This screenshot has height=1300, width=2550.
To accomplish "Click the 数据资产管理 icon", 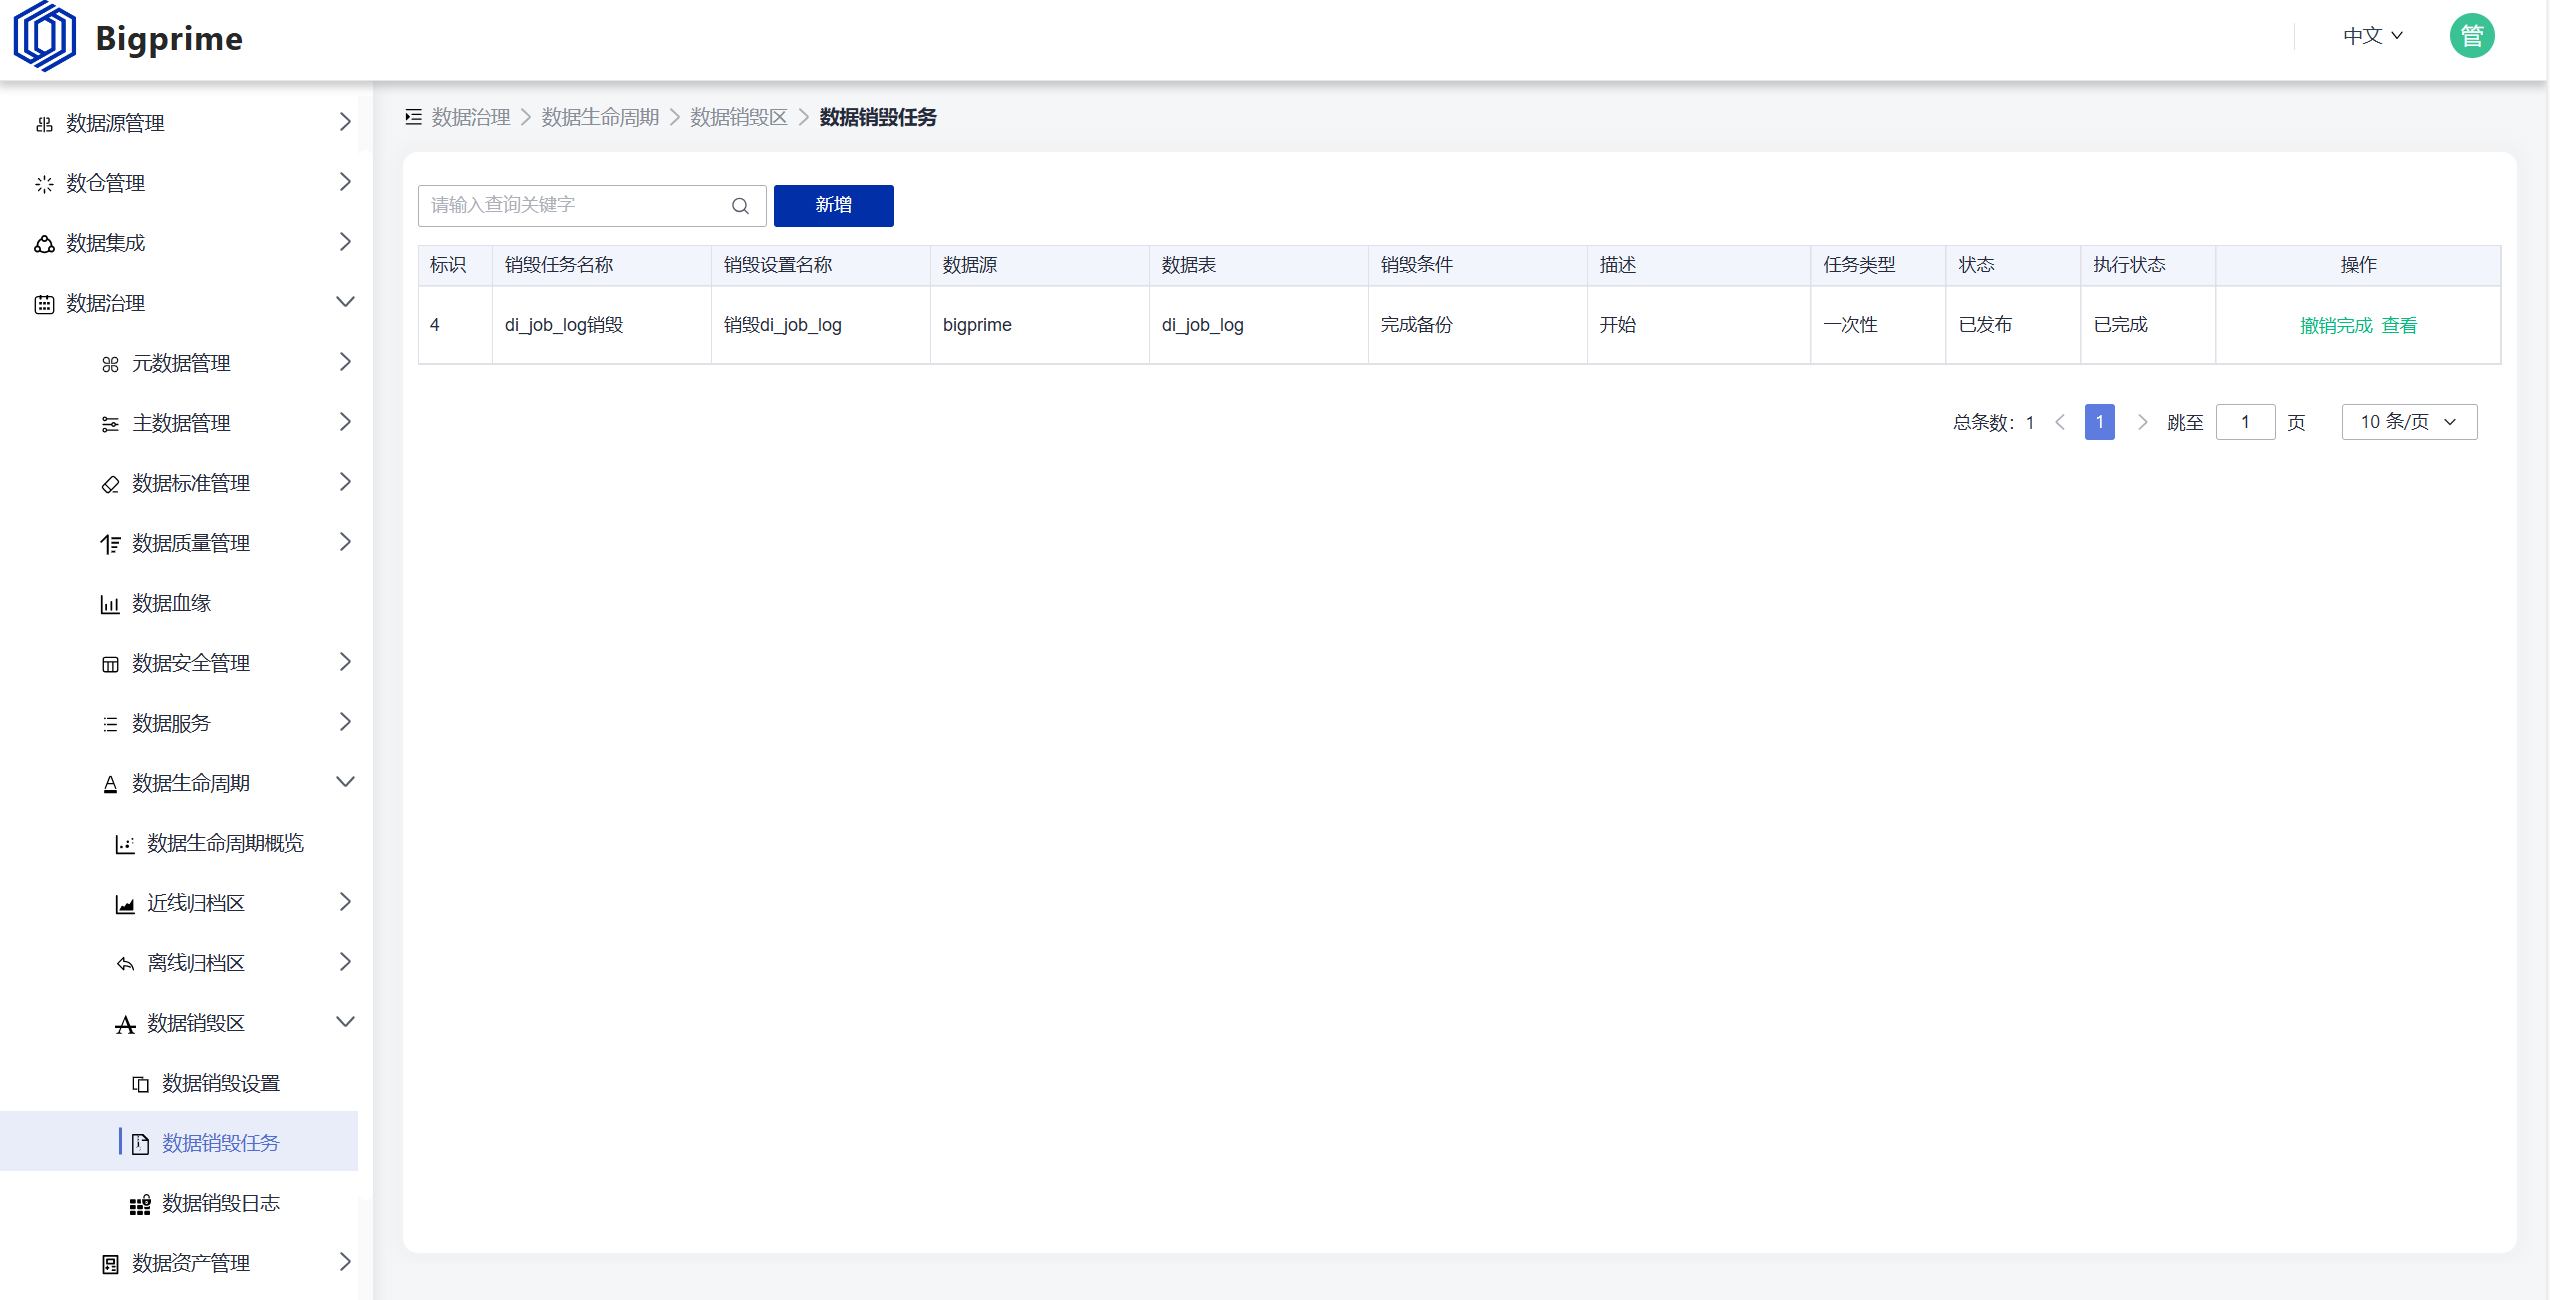I will pos(110,1264).
